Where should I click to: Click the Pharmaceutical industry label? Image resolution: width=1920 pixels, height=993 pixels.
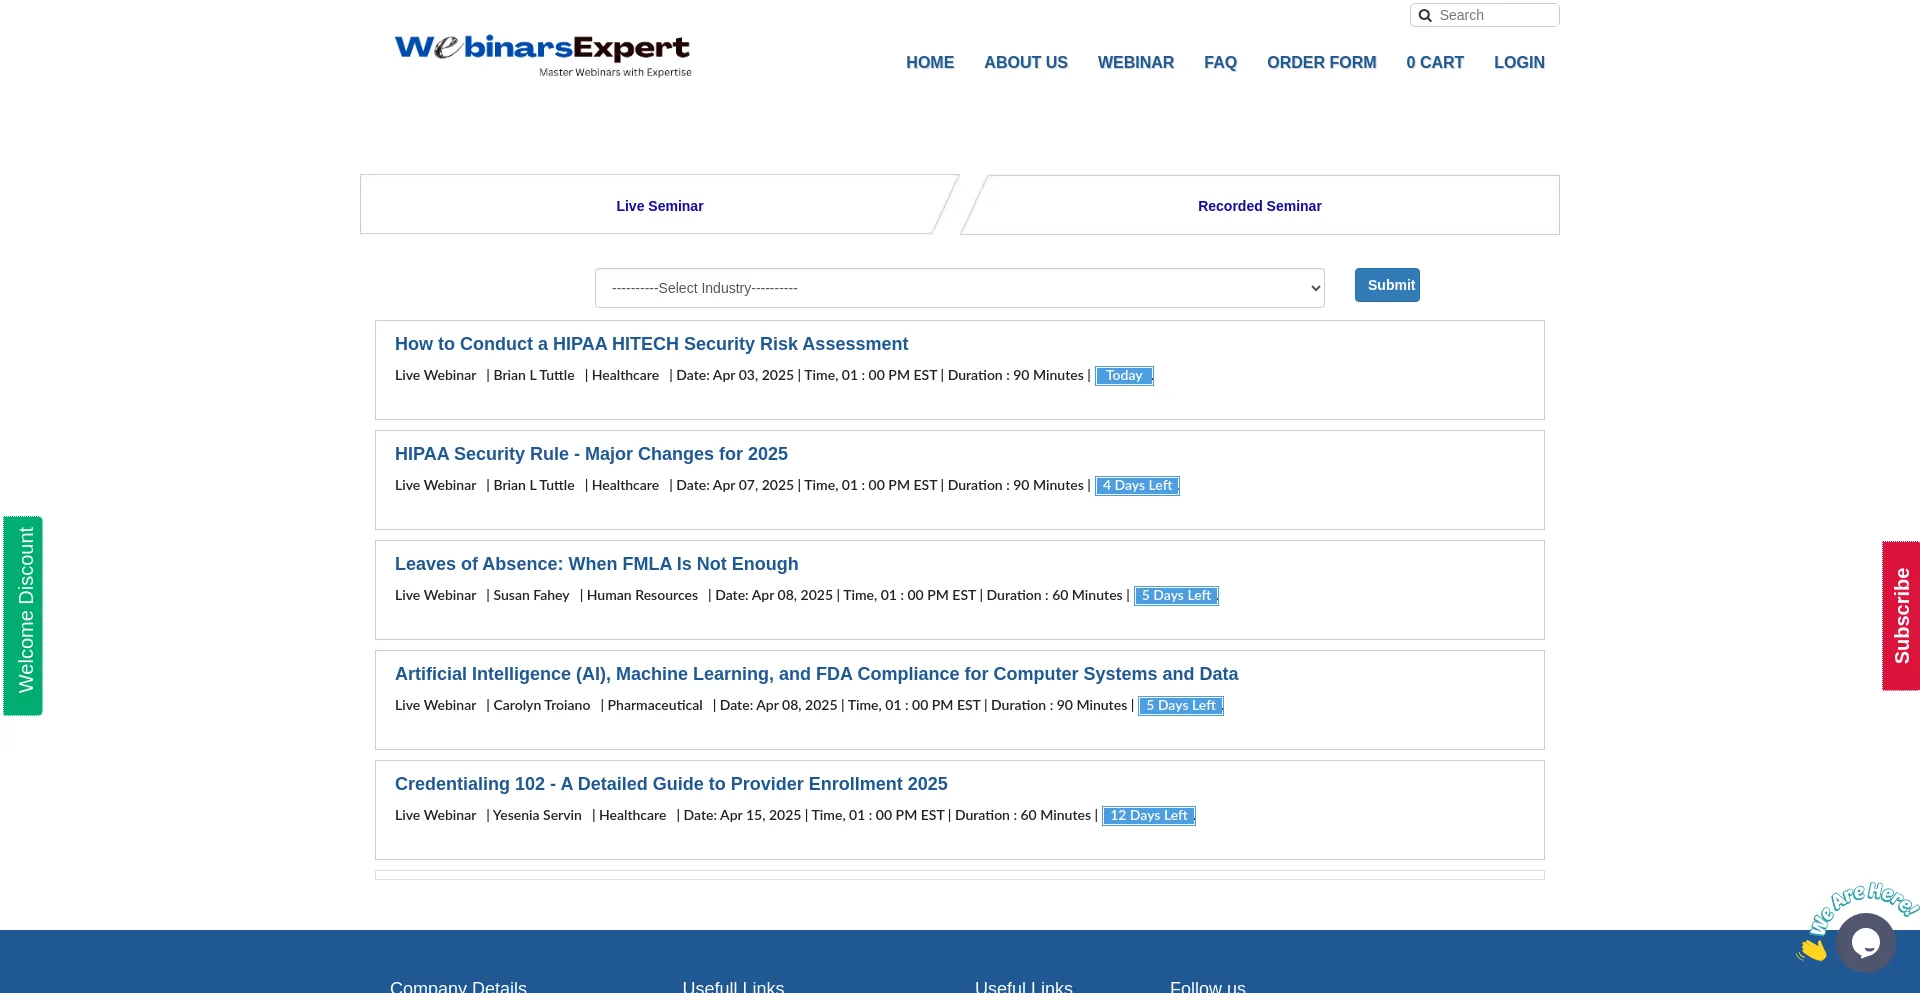[x=655, y=705]
